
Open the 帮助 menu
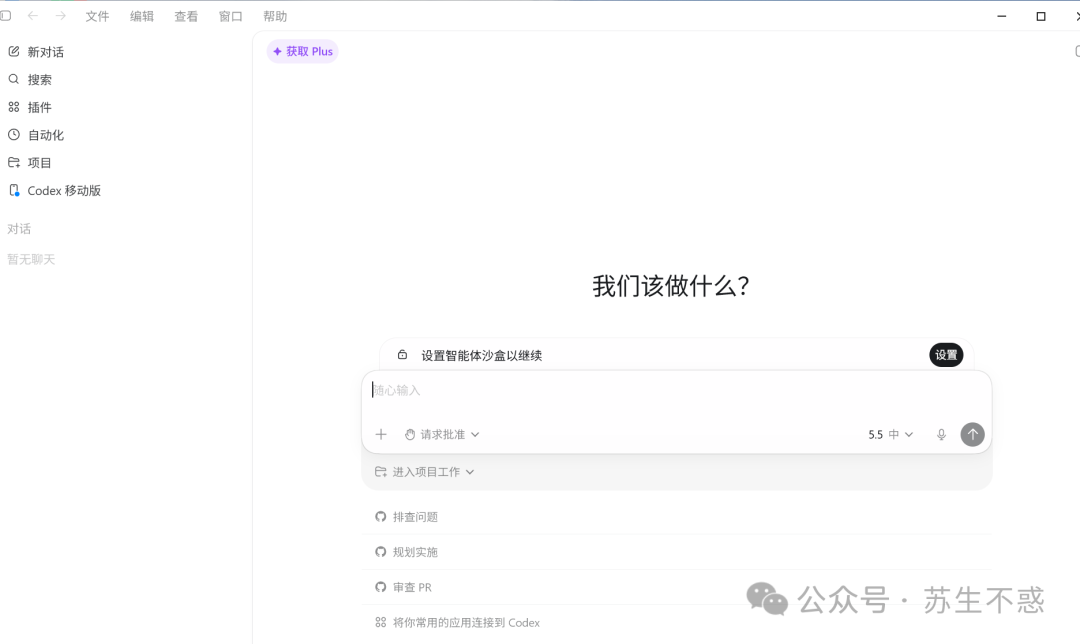coord(275,16)
